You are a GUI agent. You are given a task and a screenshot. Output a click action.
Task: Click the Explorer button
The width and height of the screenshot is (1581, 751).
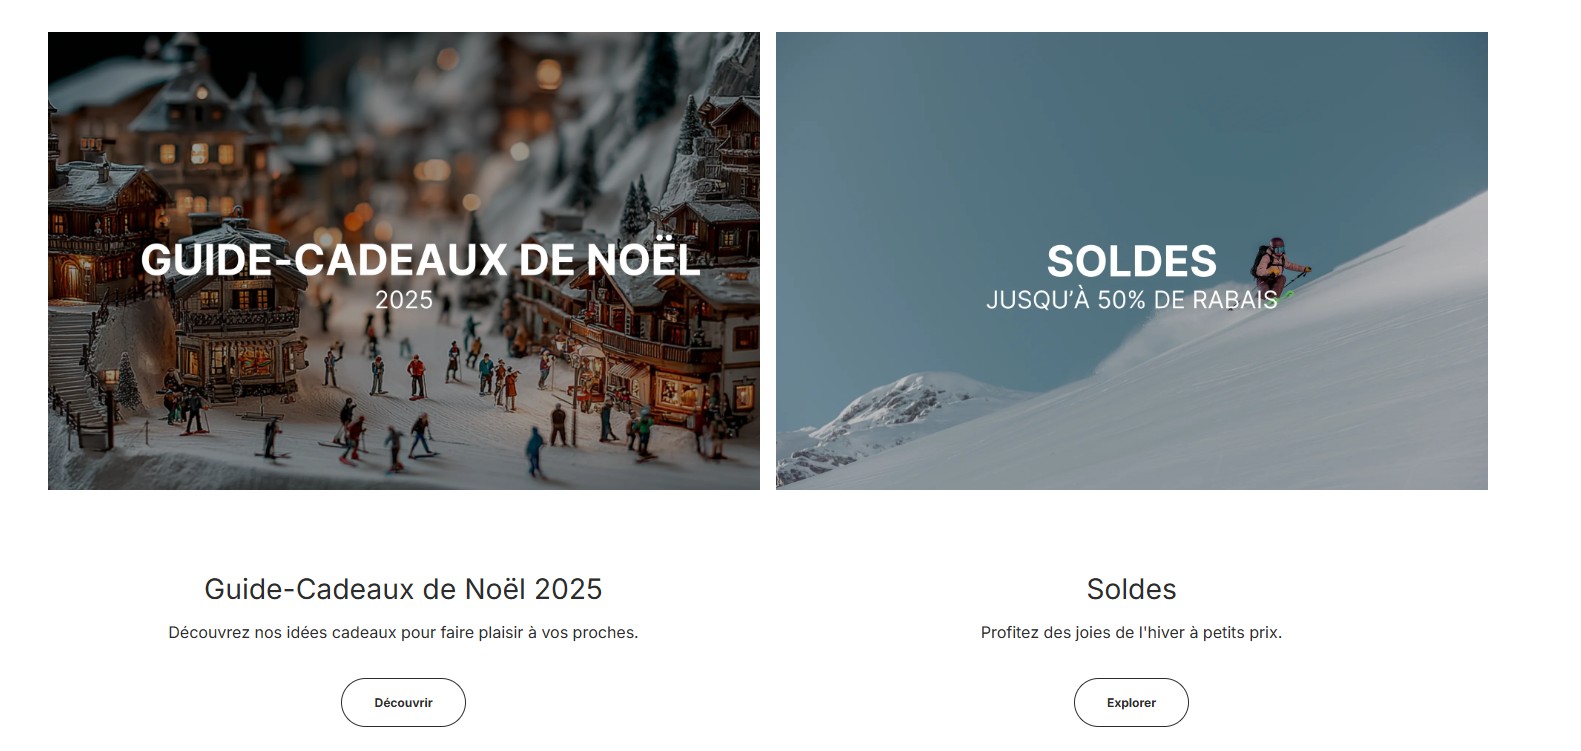(x=1131, y=702)
